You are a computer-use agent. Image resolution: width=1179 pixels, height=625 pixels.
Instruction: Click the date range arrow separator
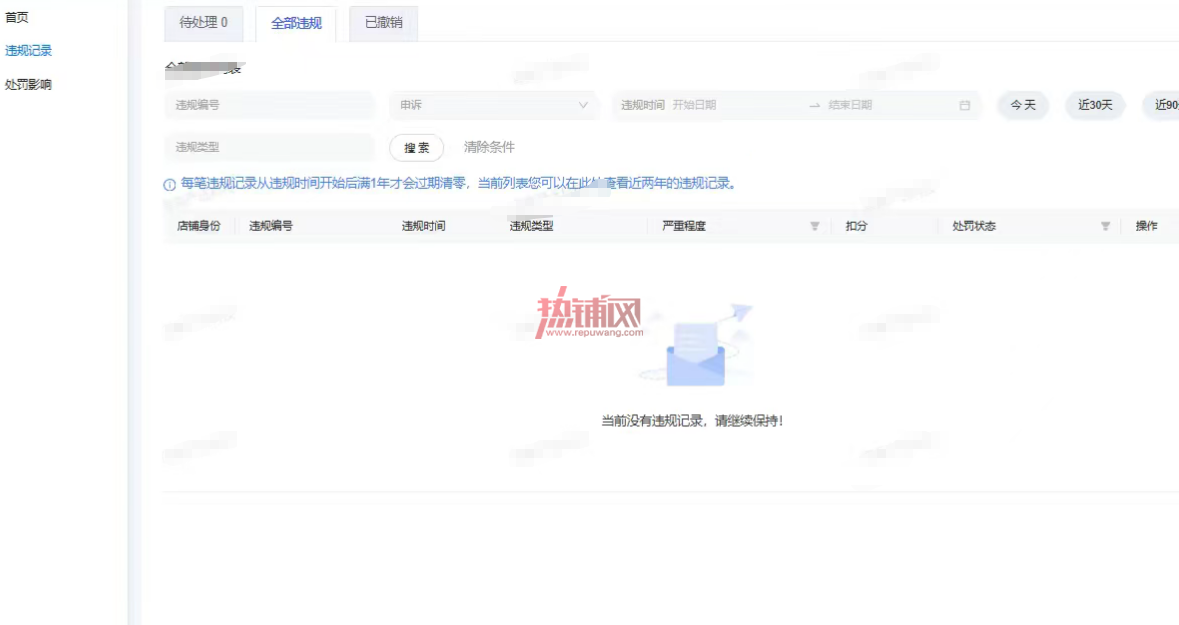(814, 105)
